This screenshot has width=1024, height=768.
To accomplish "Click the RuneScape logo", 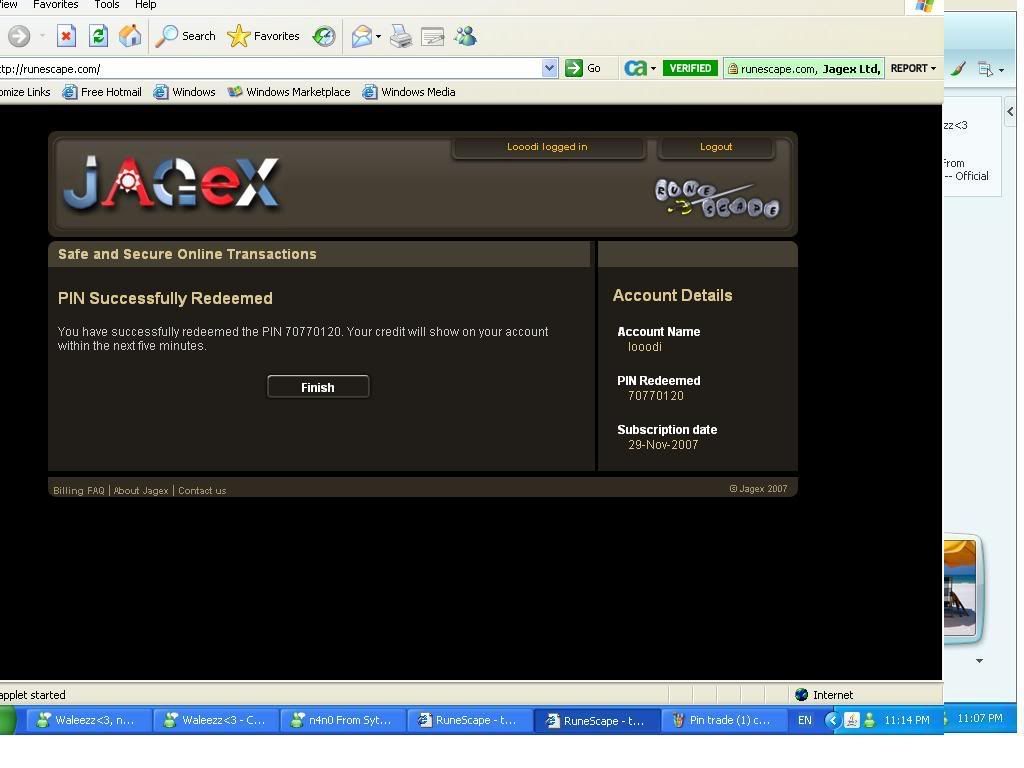I will point(716,199).
